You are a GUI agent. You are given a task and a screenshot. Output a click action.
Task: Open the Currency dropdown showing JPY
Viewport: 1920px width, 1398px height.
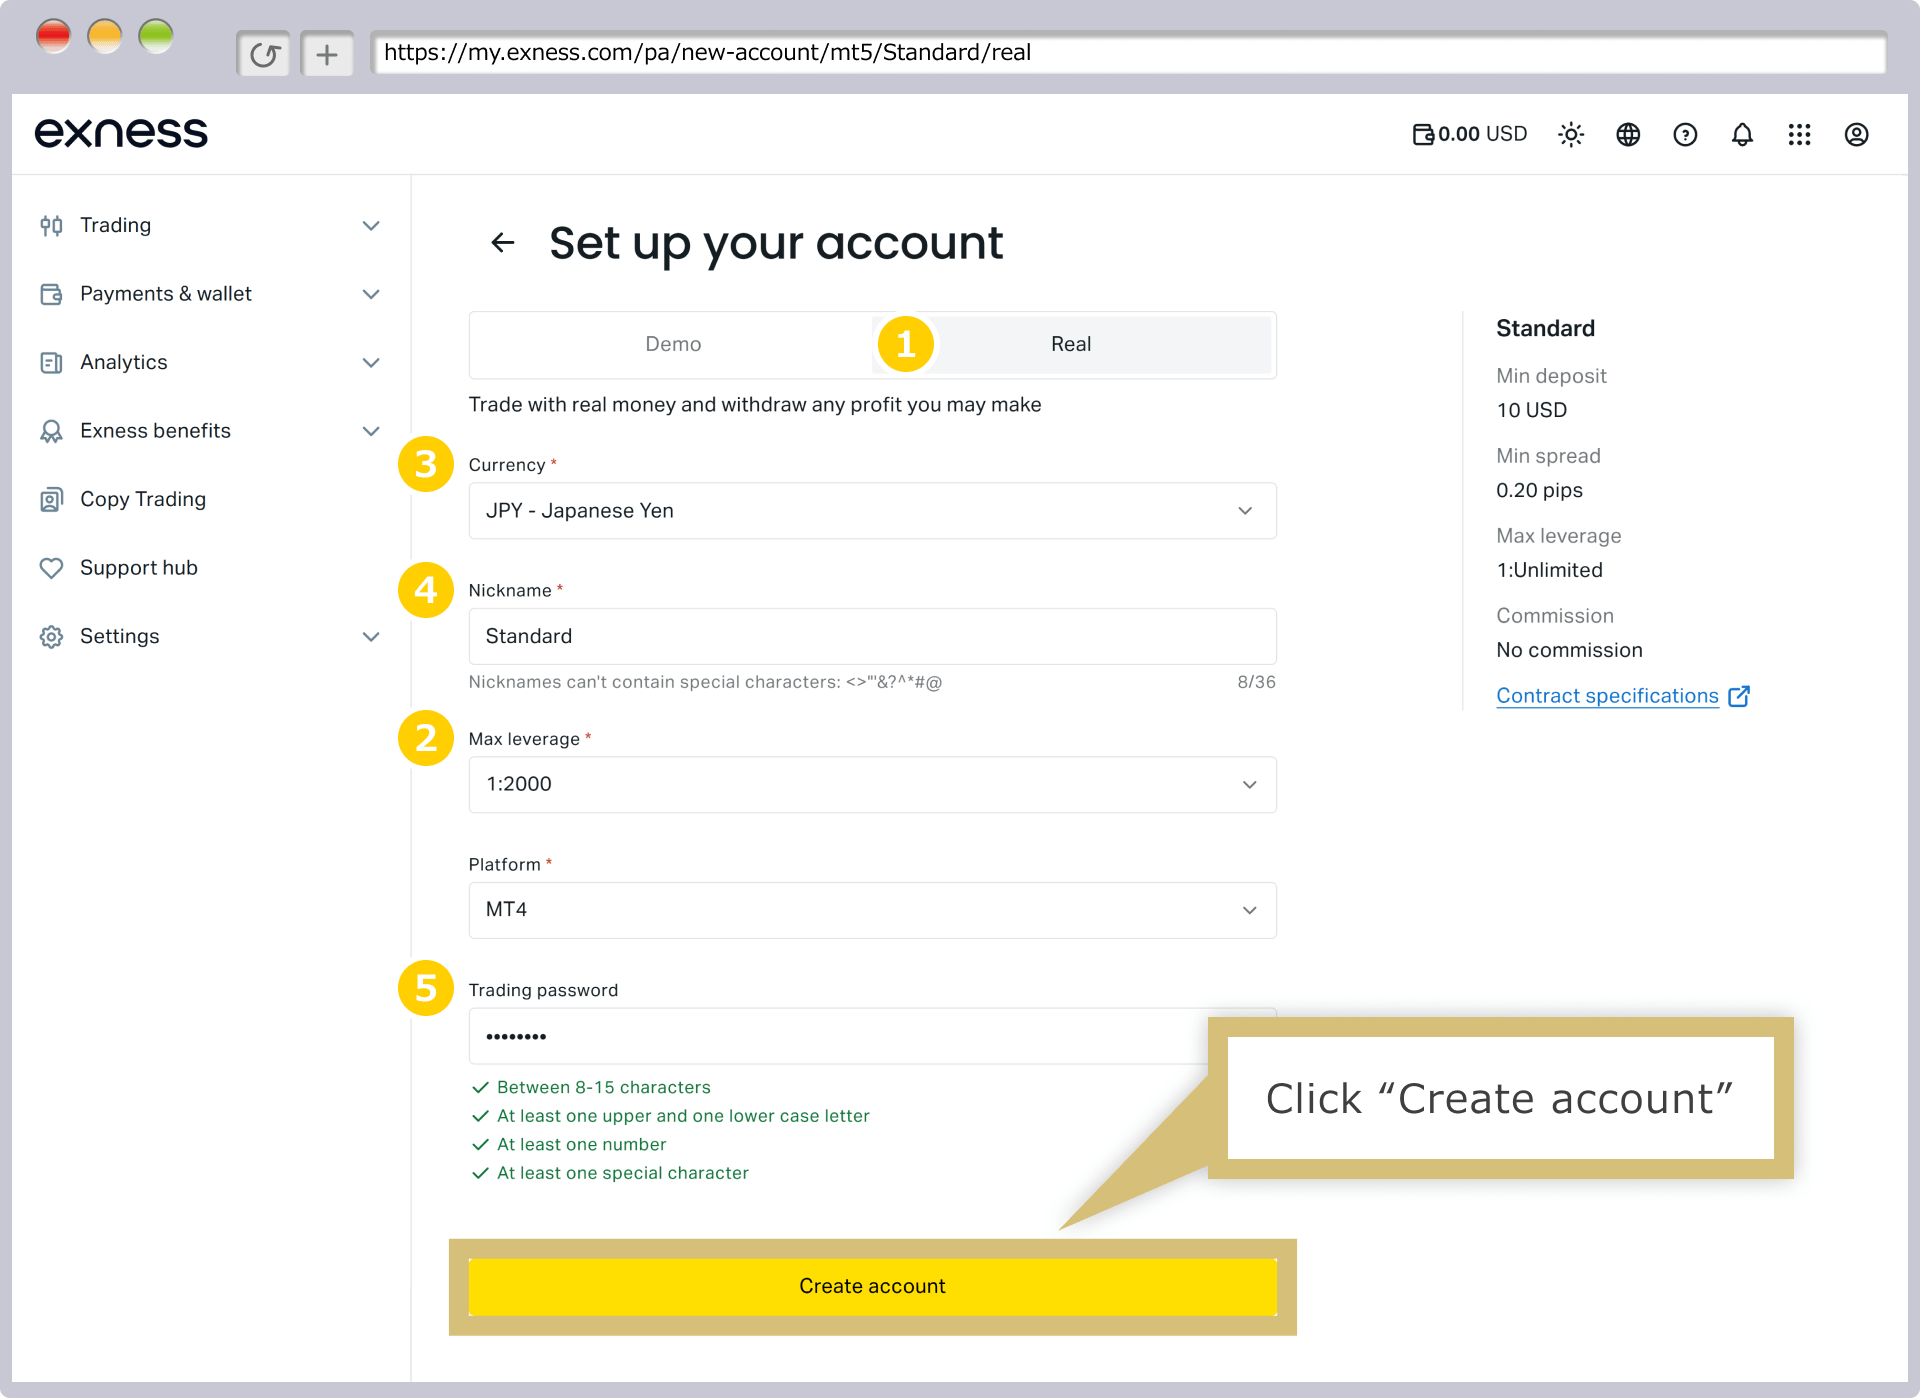[872, 511]
